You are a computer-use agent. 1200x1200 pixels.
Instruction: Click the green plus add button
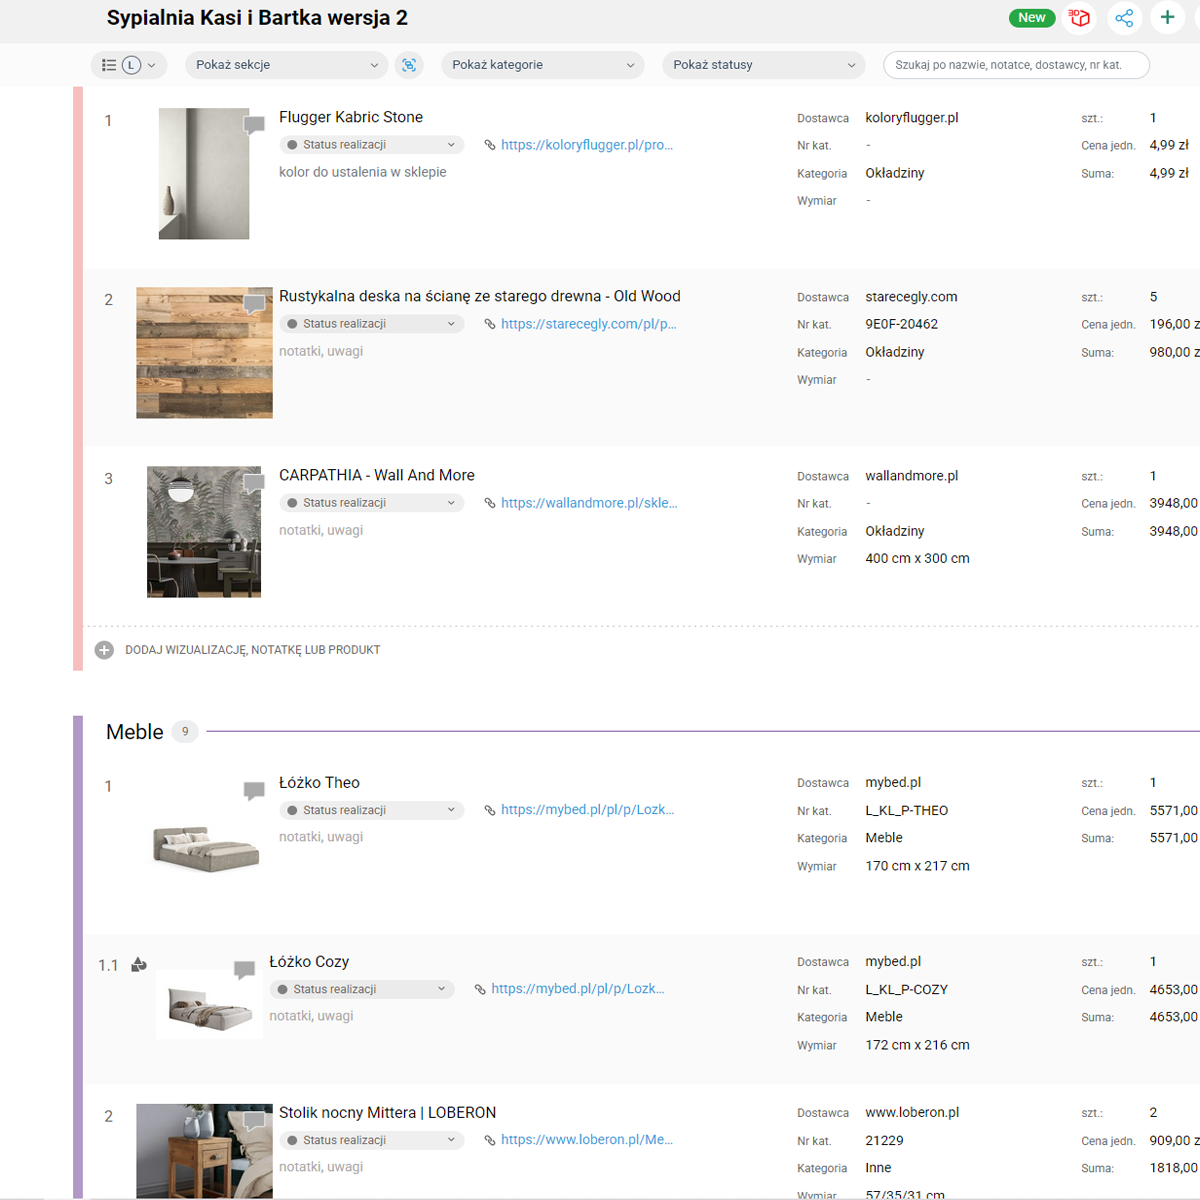(1167, 17)
